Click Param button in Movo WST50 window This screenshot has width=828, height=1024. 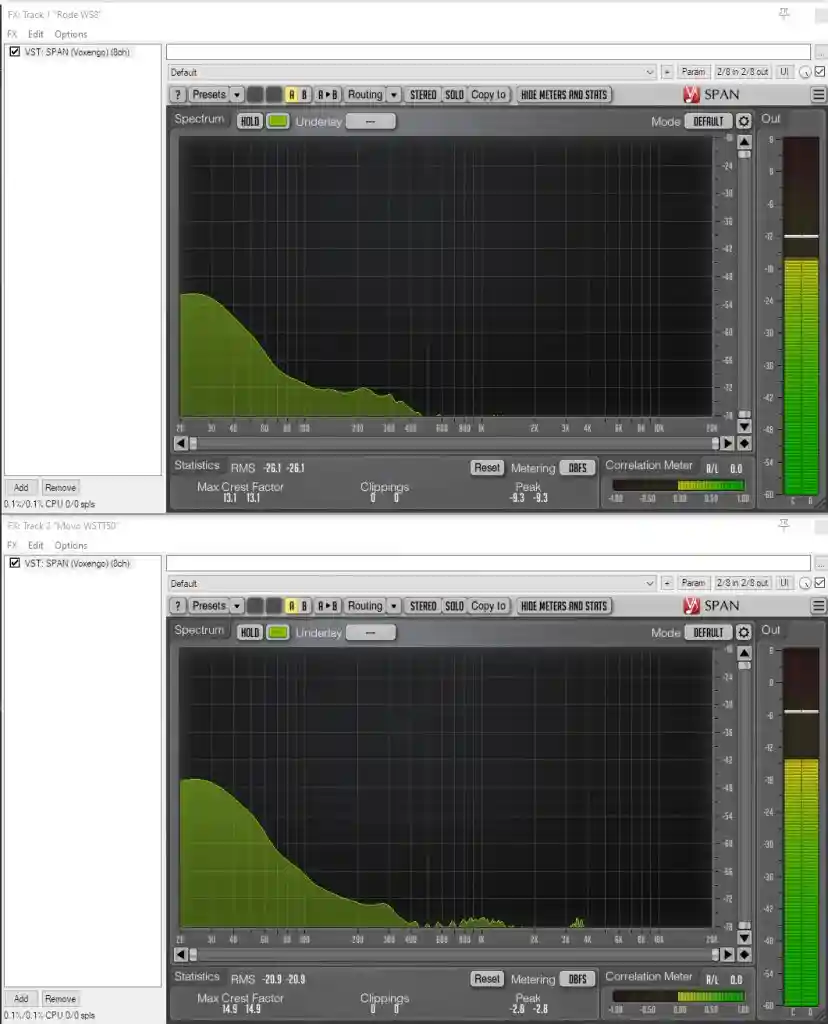tap(693, 583)
